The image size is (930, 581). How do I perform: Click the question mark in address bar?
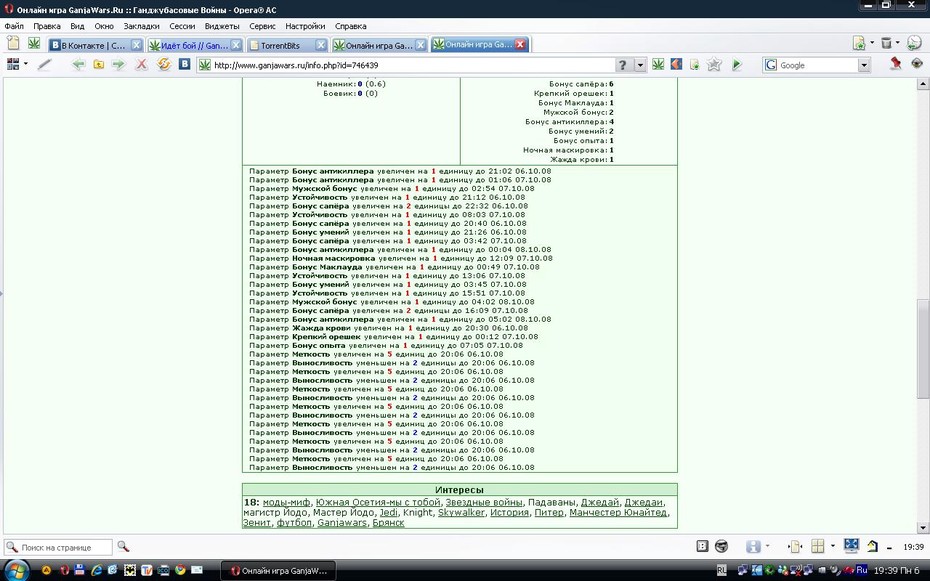[x=622, y=65]
